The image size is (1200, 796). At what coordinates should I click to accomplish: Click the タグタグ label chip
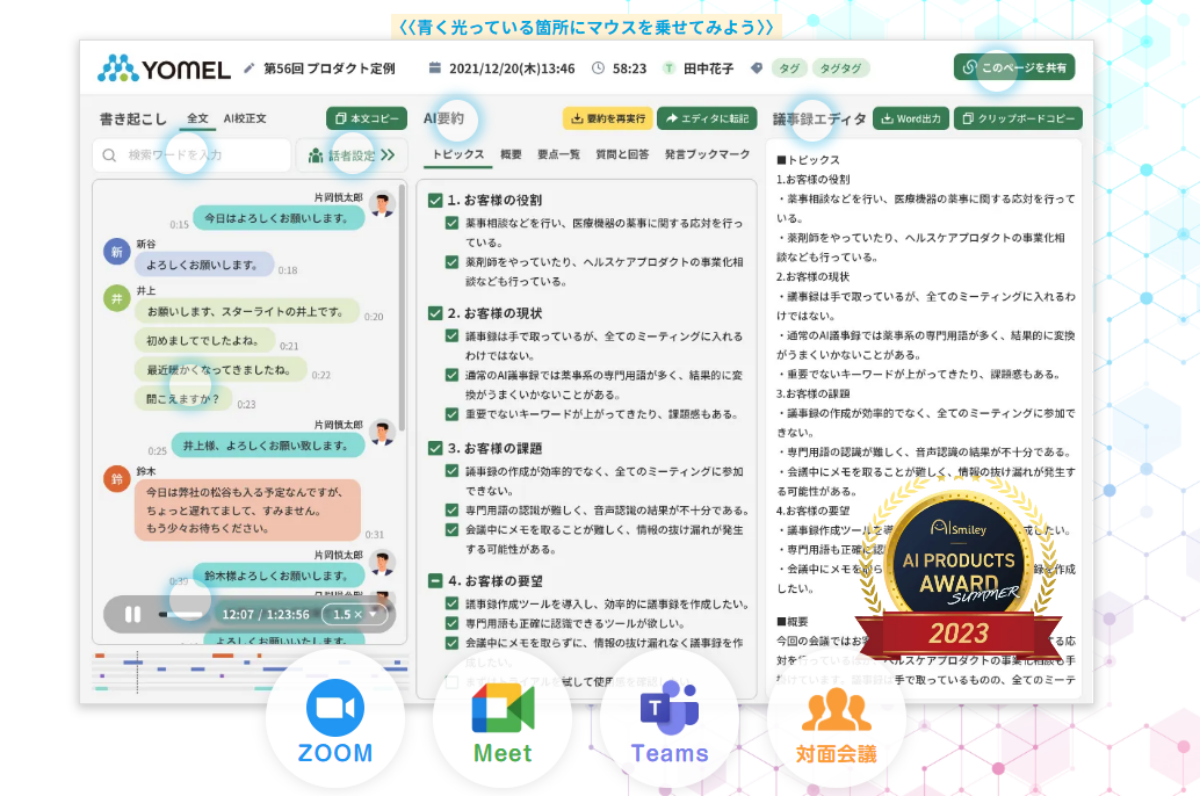click(x=840, y=68)
